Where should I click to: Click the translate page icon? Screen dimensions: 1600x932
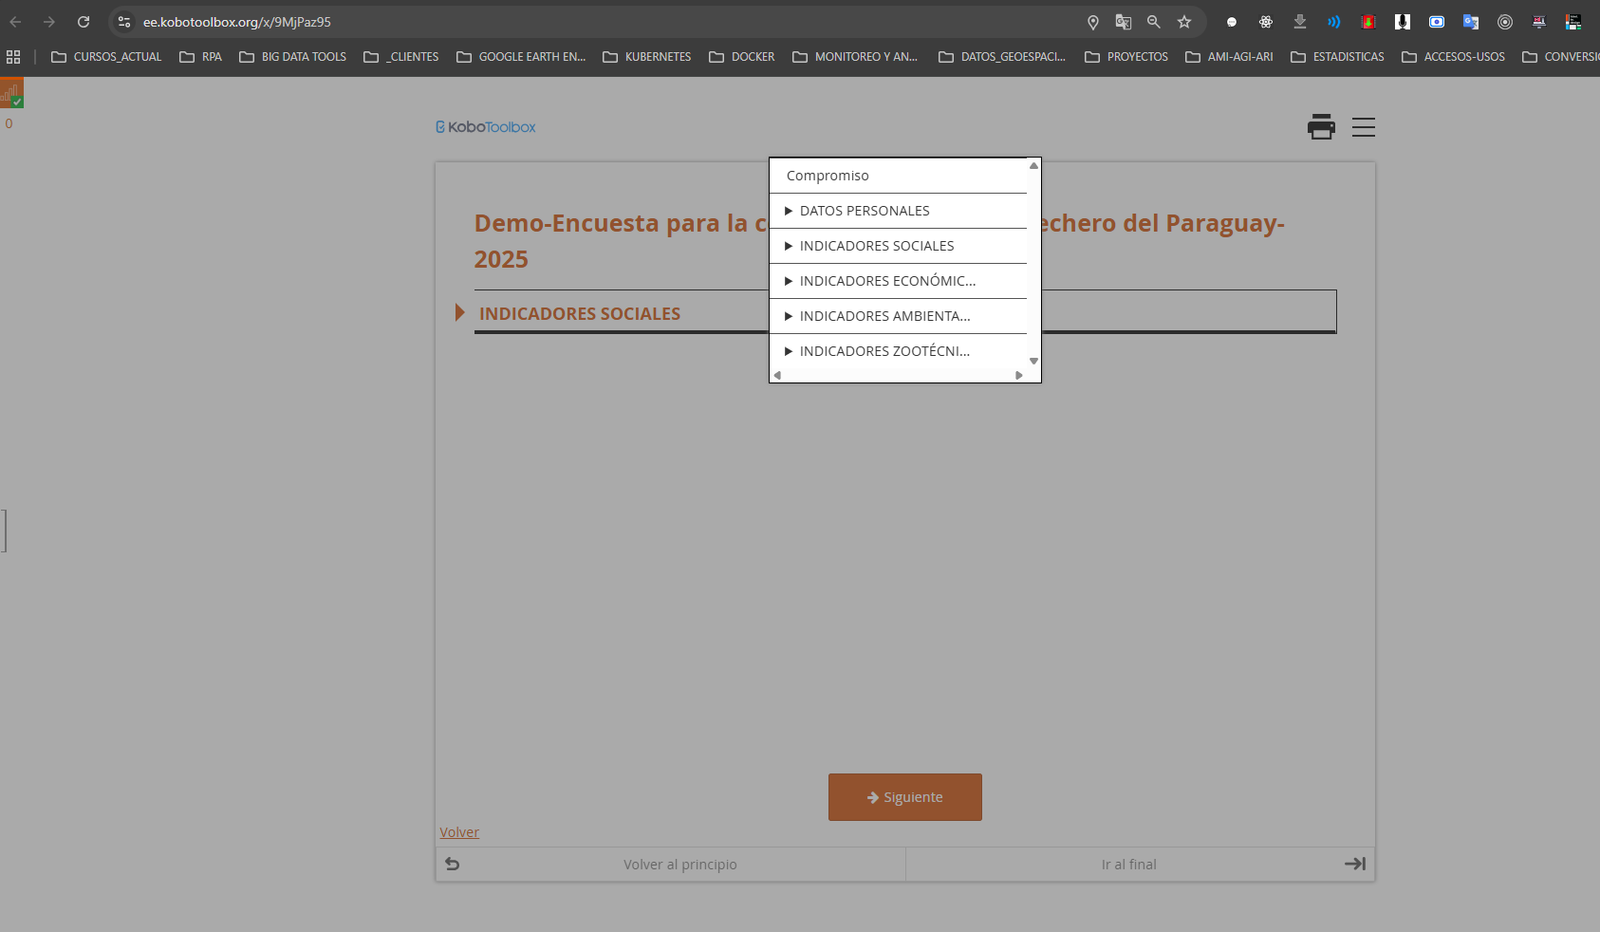pyautogui.click(x=1123, y=22)
